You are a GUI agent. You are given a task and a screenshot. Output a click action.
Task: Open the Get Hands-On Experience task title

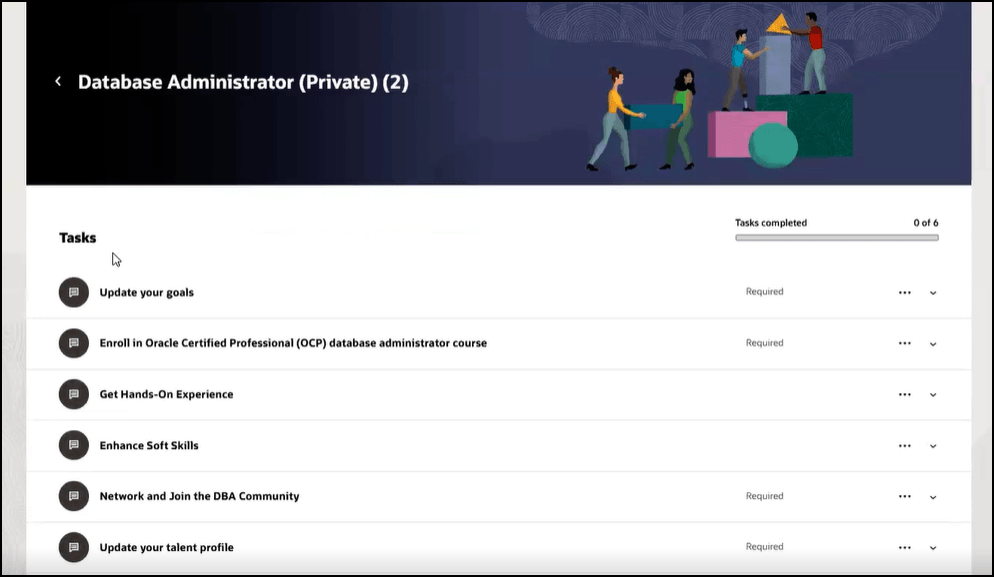(166, 394)
